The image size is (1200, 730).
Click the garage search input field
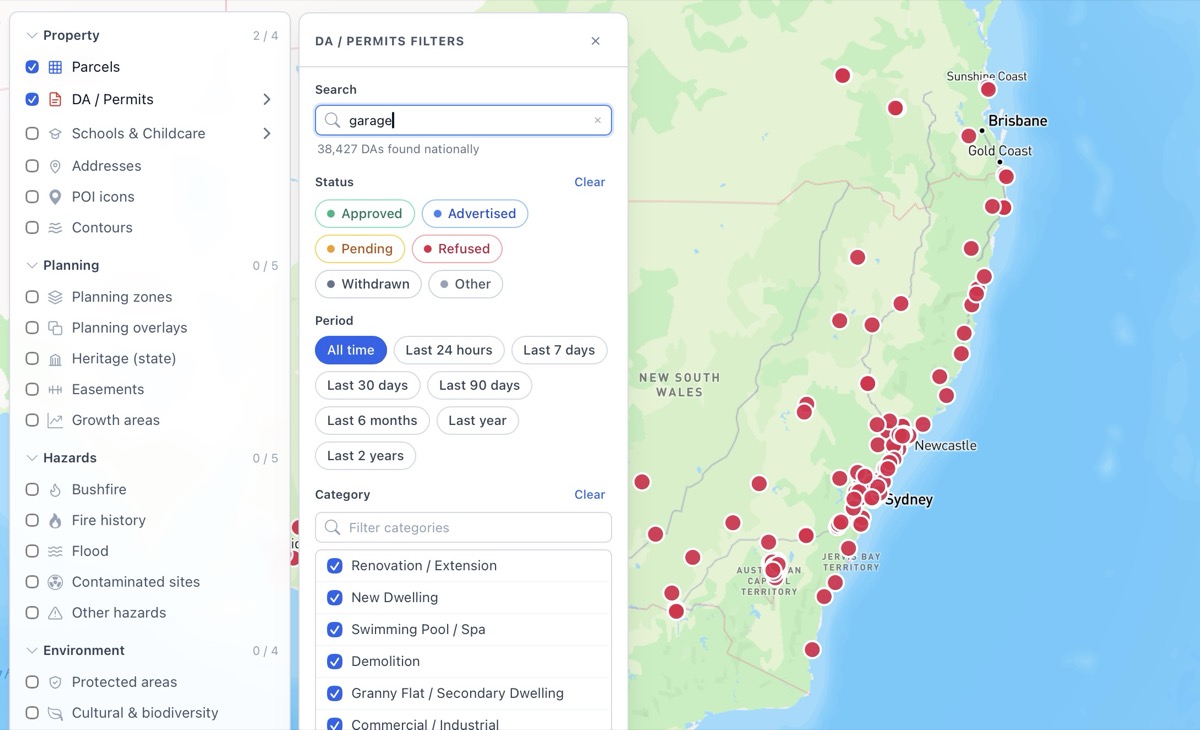point(463,120)
